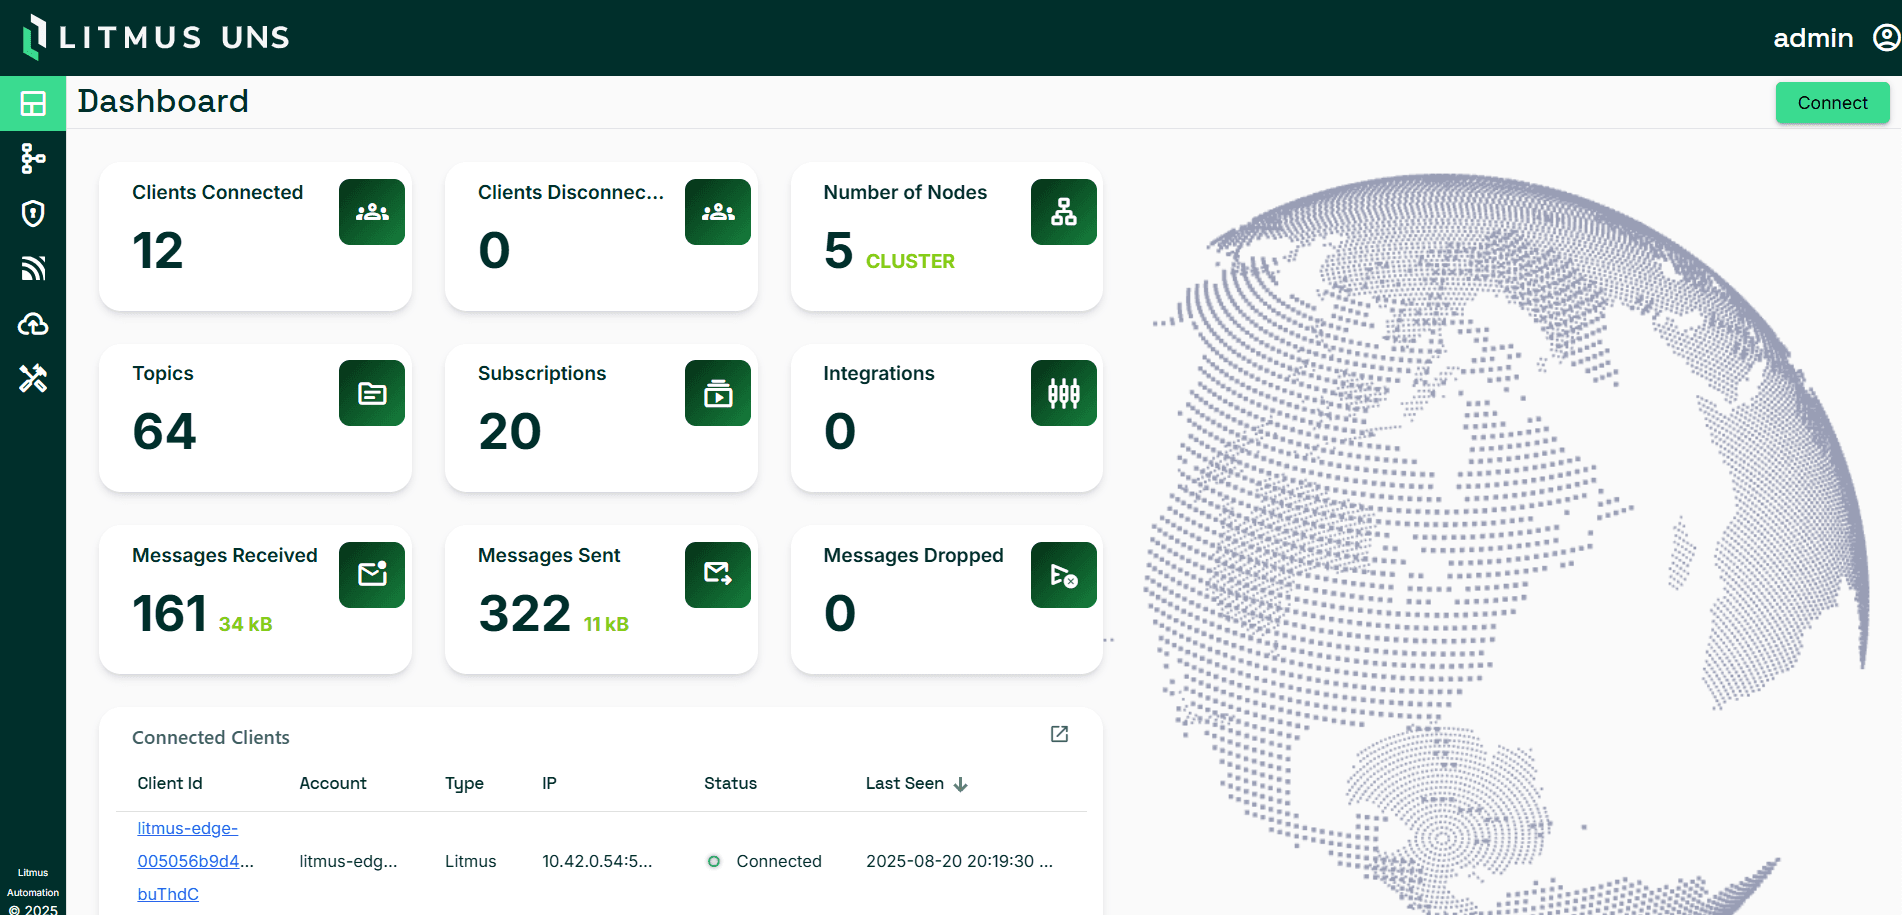The image size is (1902, 915).
Task: Open the cloud upload section in sidebar
Action: click(33, 323)
